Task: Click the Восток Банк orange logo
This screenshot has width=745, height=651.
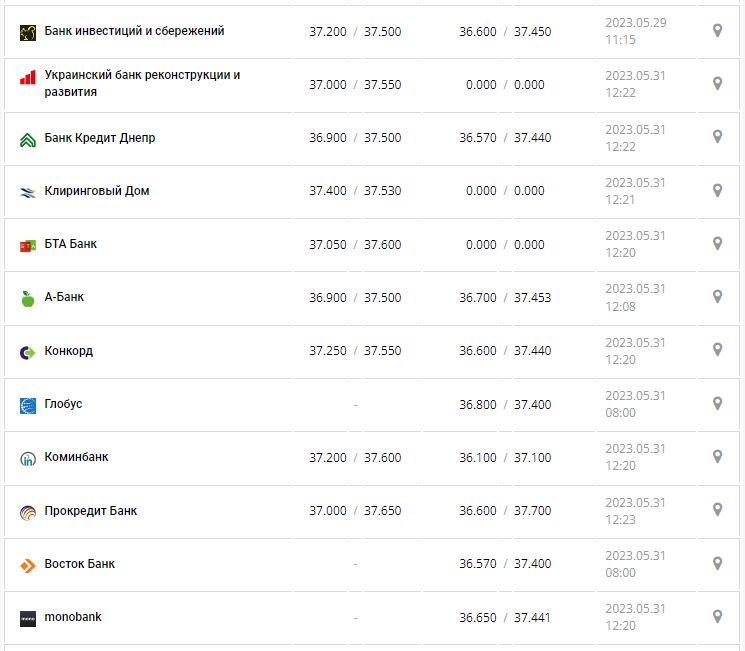Action: point(28,565)
